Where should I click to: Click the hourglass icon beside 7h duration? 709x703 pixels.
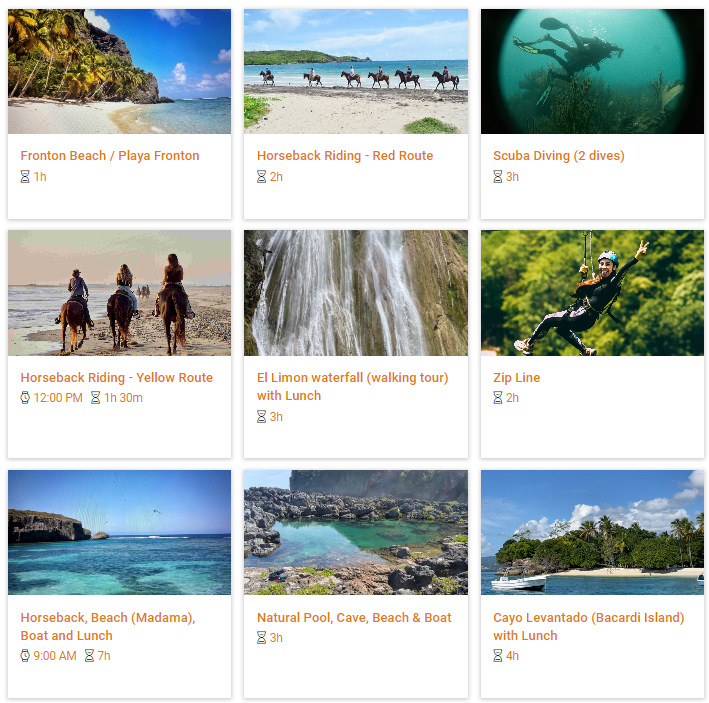coord(90,656)
